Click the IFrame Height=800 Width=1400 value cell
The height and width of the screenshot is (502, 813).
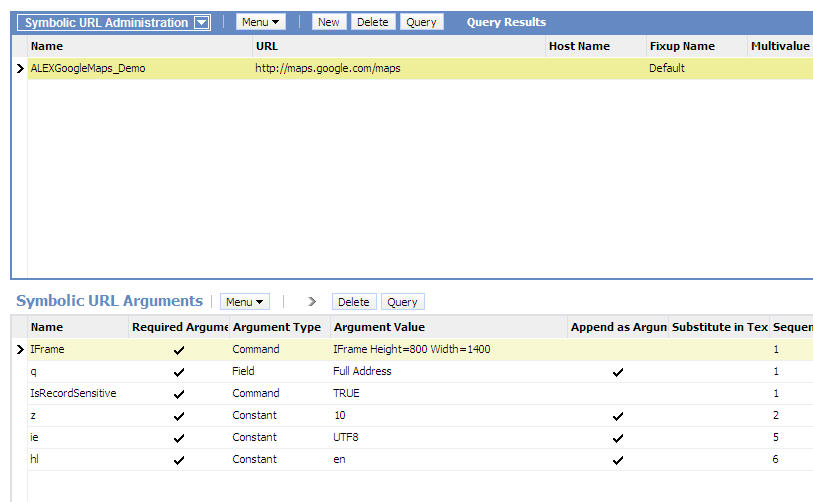(449, 350)
